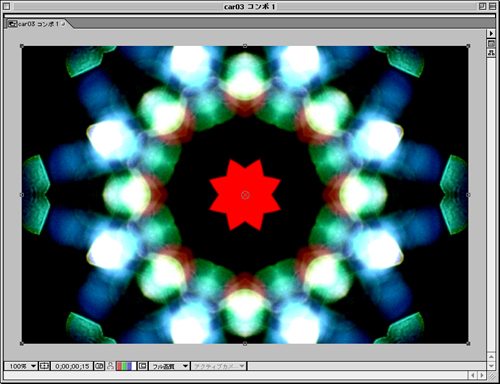Viewport: 500px width, 384px height.
Task: Click the bottom-left layer corner handle
Action: pyautogui.click(x=22, y=343)
